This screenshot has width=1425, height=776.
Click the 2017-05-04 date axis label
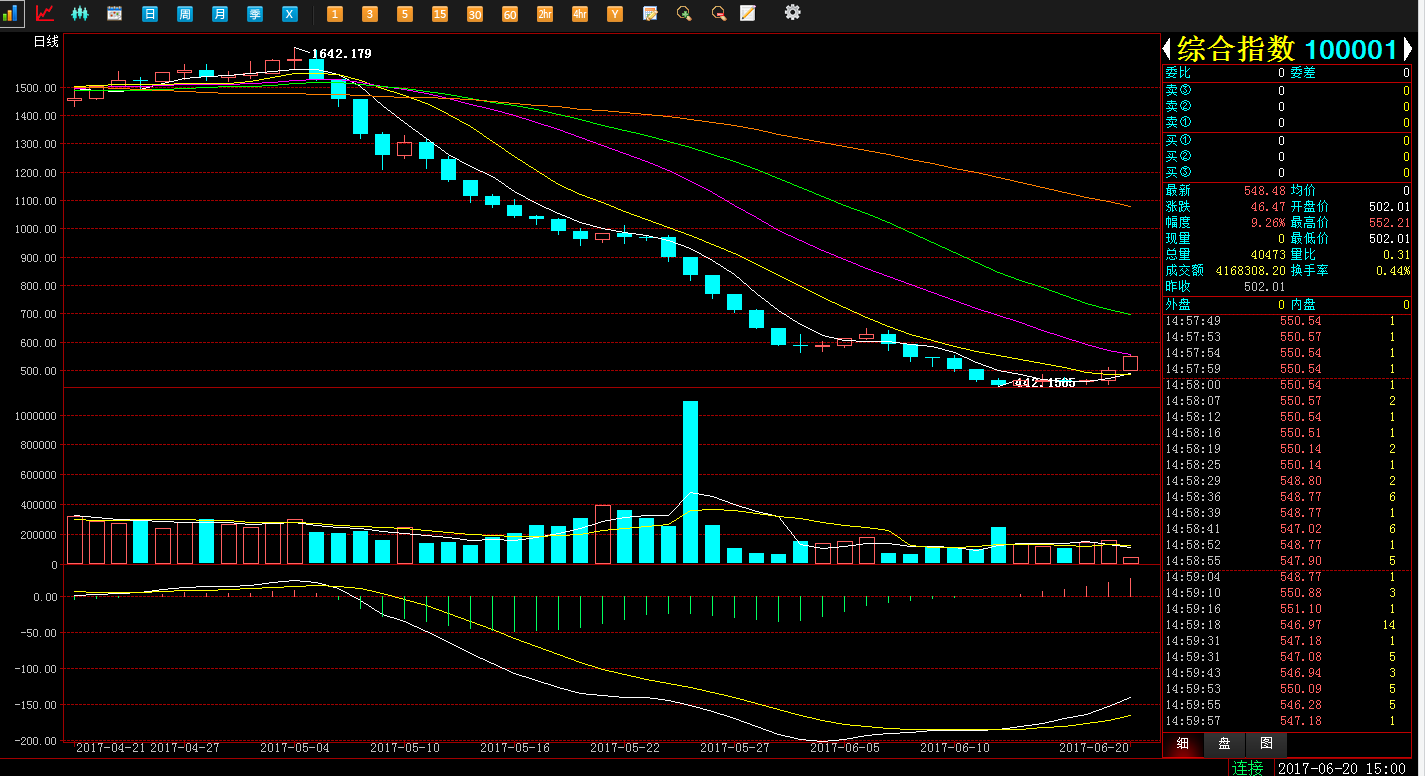click(295, 748)
